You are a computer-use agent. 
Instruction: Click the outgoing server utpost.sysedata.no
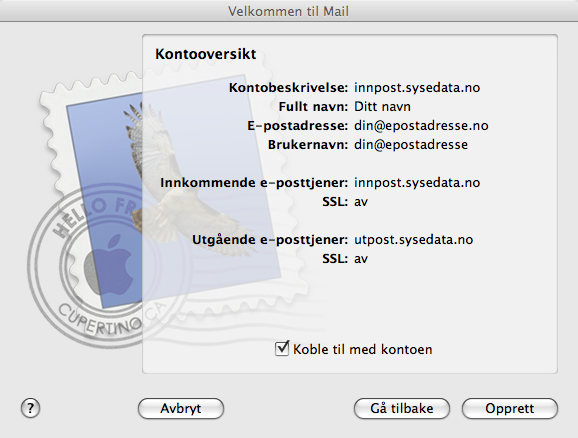point(414,240)
